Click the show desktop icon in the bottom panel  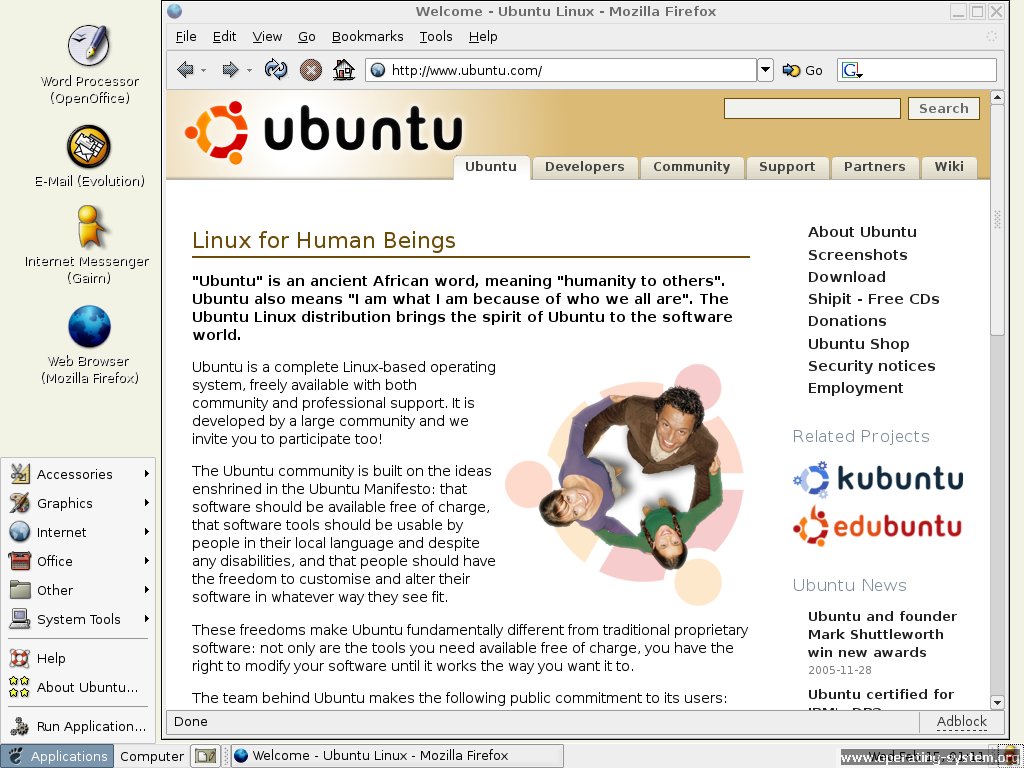point(206,756)
